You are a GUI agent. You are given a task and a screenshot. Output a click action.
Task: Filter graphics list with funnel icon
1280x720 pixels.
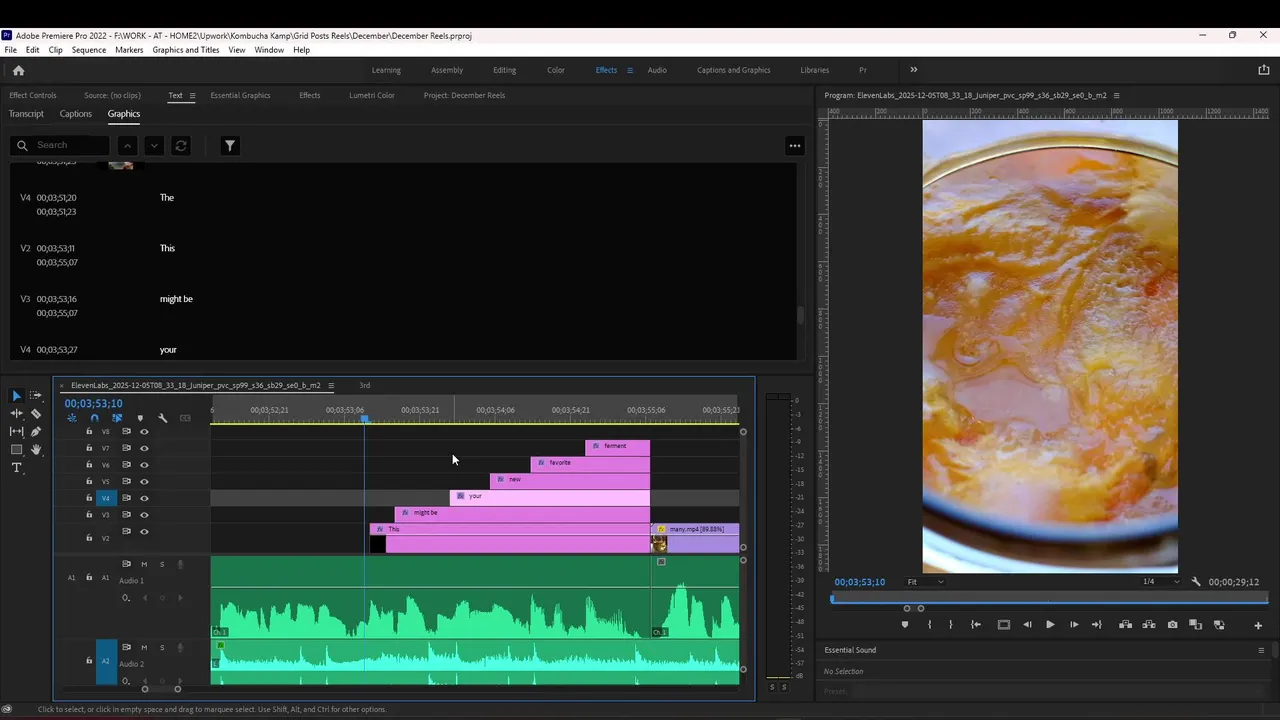pos(230,145)
